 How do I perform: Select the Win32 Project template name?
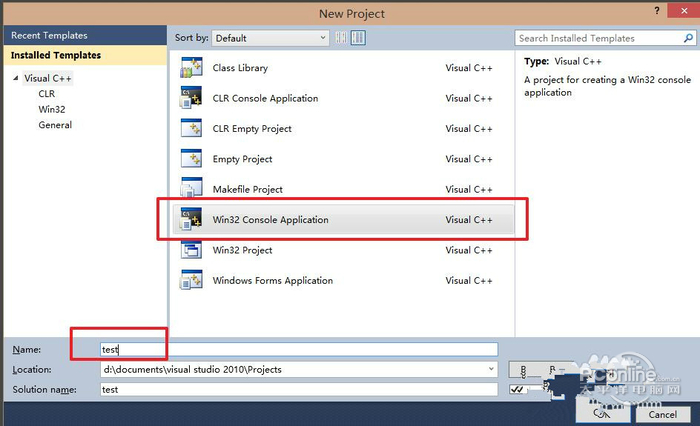click(x=242, y=250)
